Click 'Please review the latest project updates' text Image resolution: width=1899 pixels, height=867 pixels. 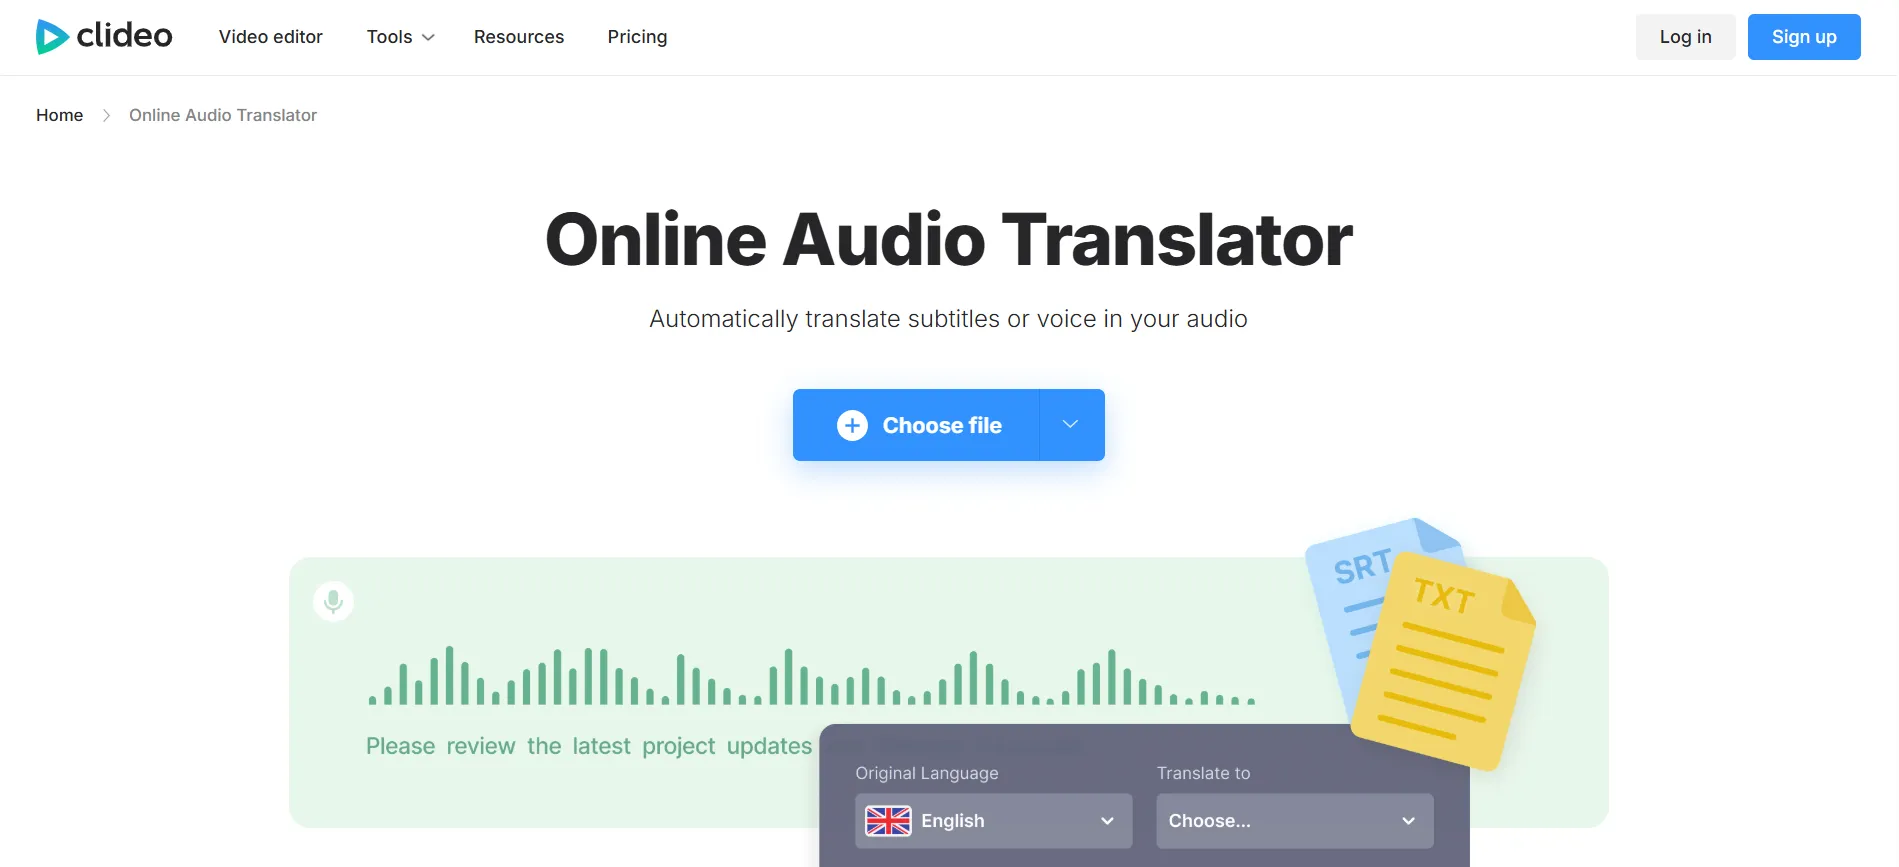(589, 746)
